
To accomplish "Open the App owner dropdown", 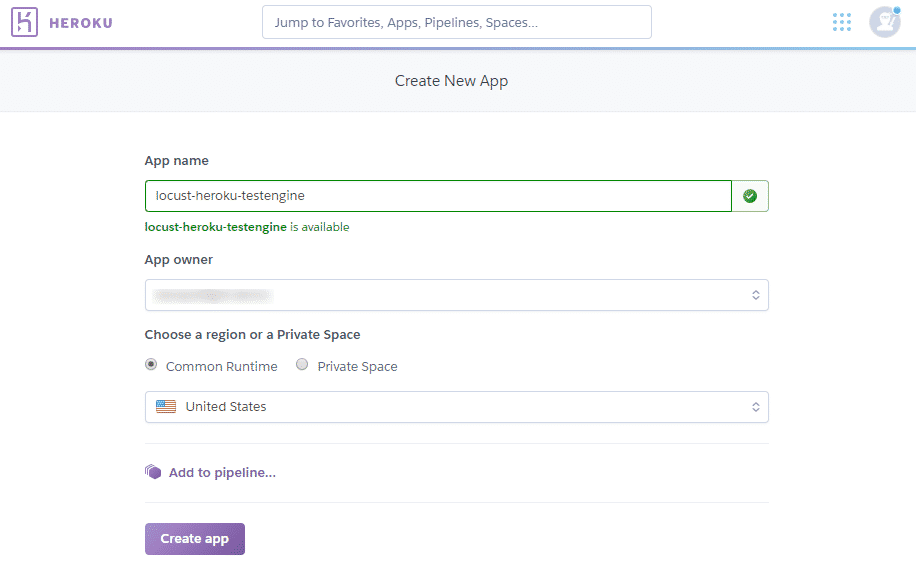I will click(x=440, y=295).
